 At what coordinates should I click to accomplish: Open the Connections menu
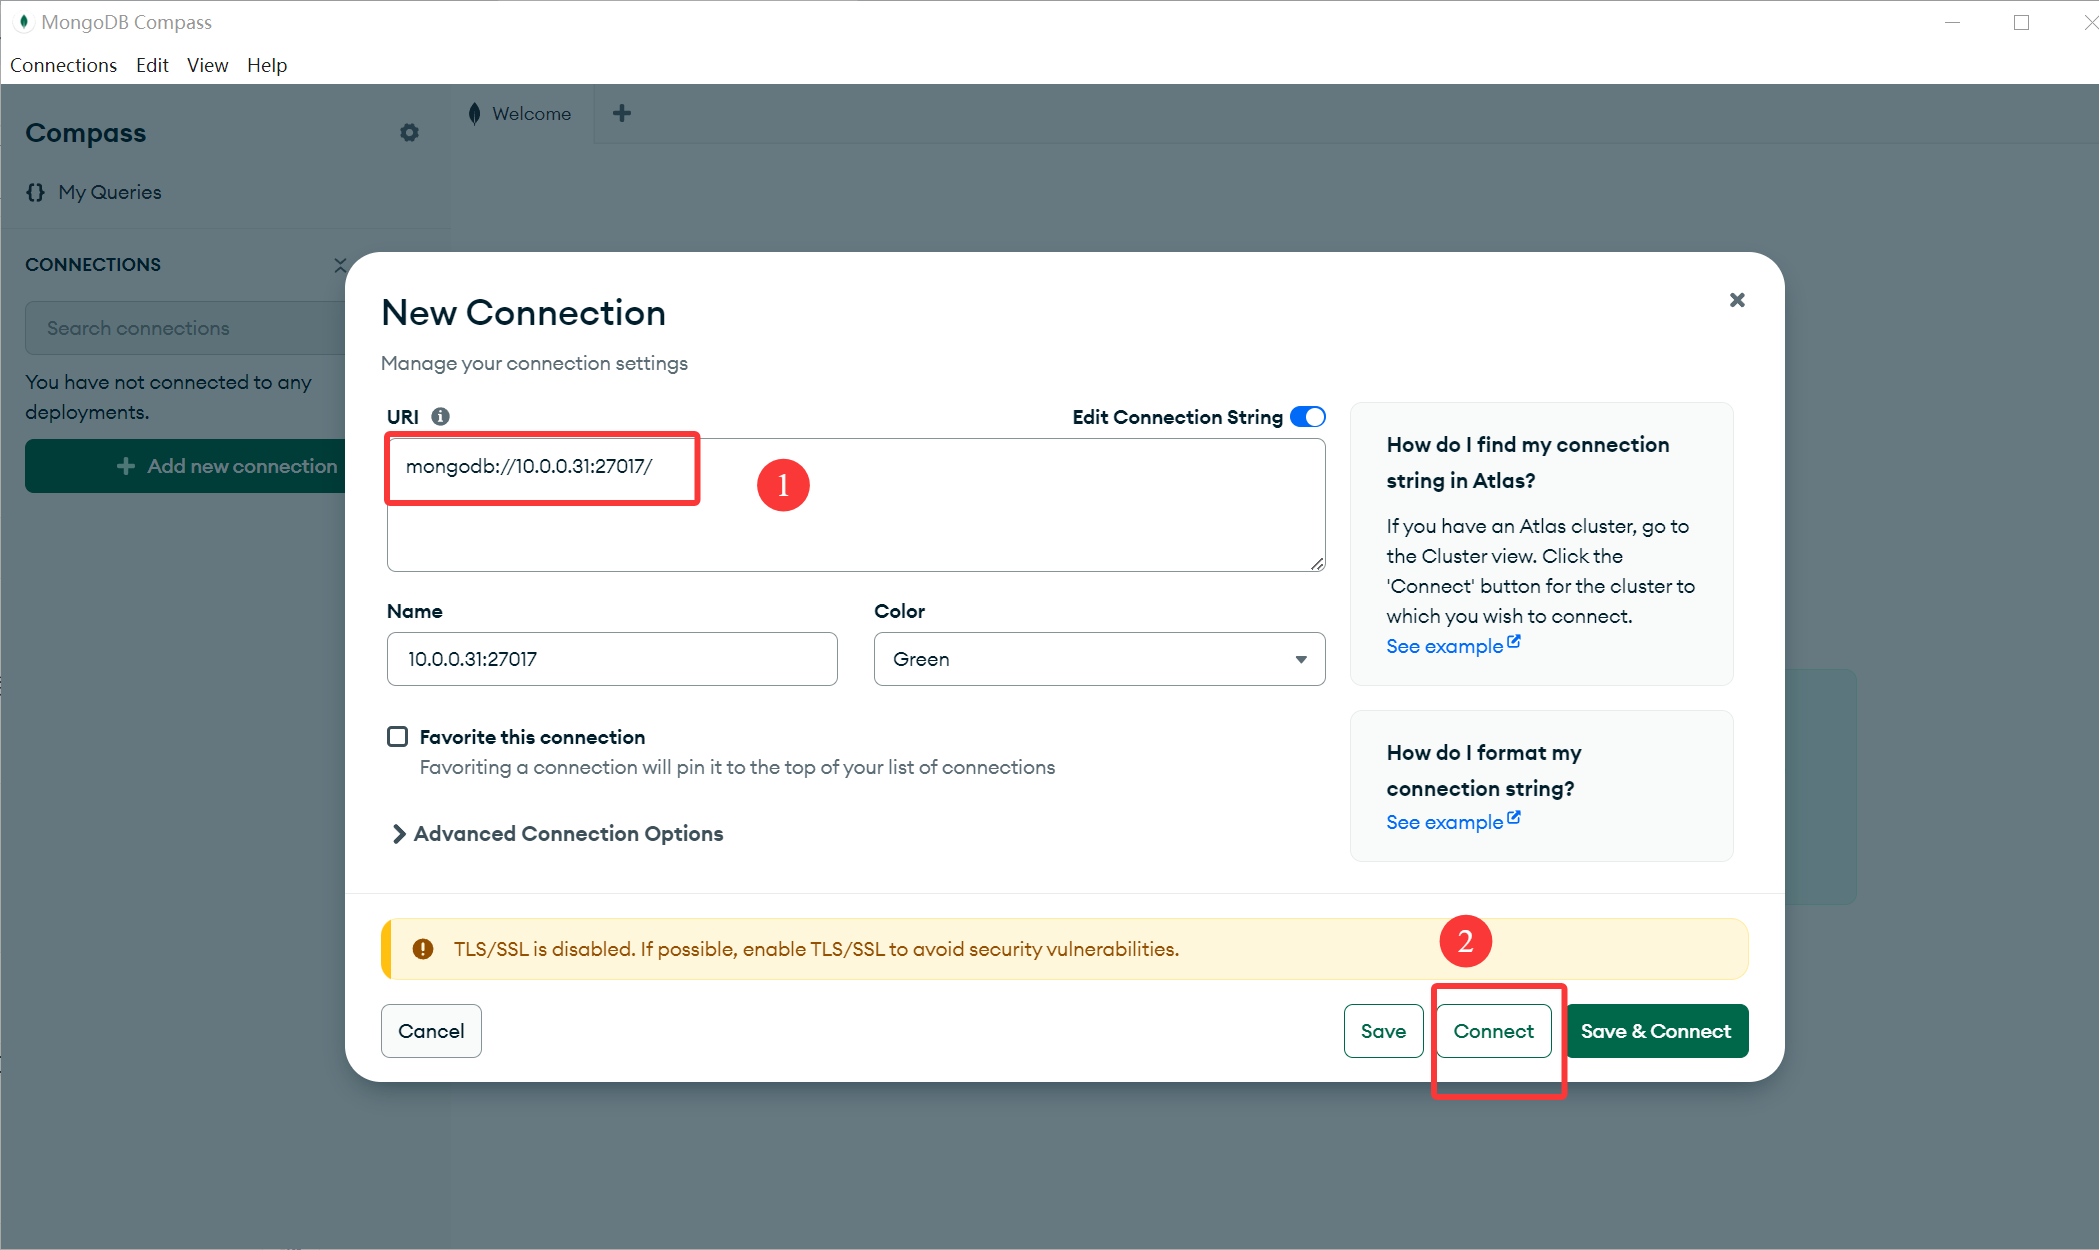tap(63, 65)
